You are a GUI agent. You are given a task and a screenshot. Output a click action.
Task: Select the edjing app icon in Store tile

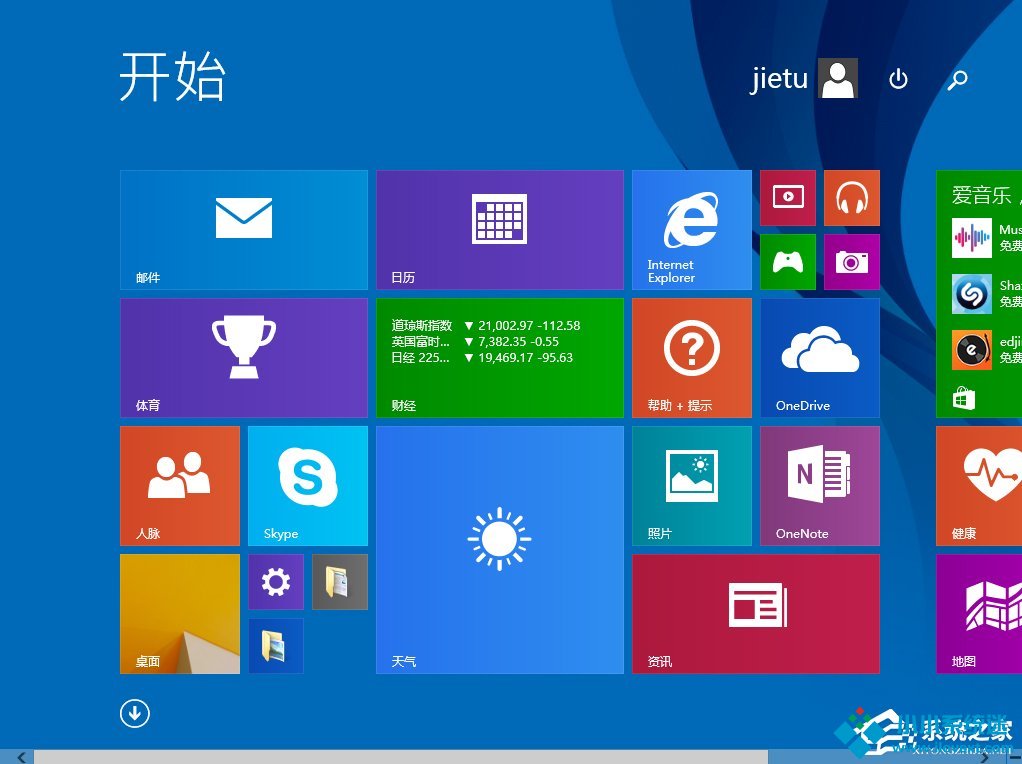coord(971,350)
